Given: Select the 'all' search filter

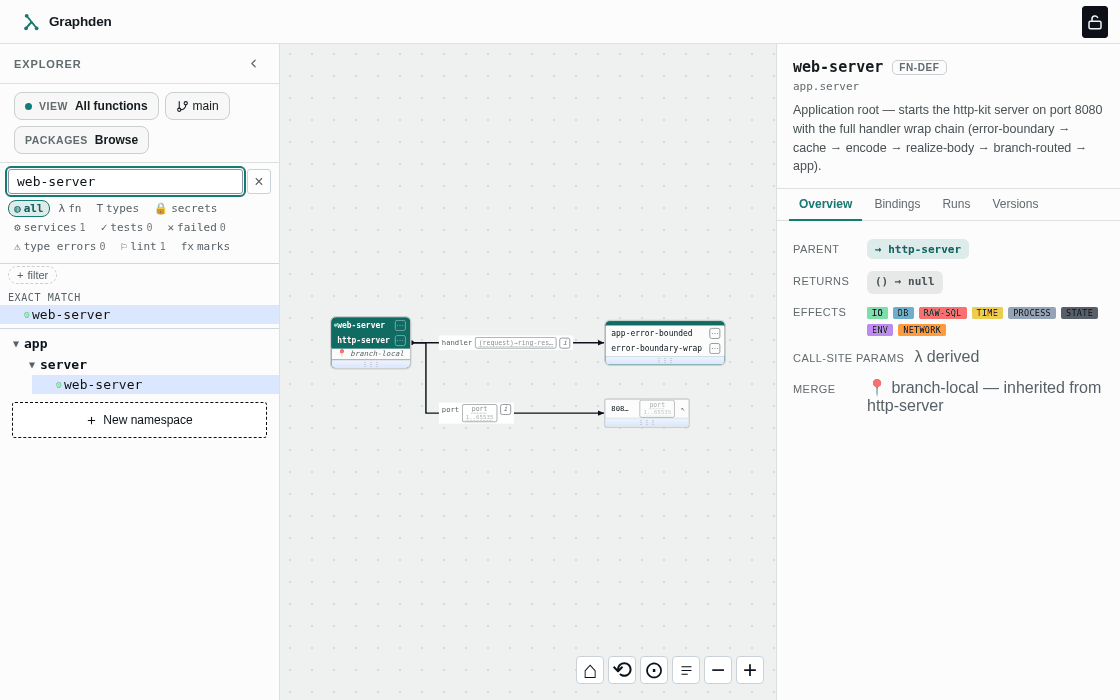Looking at the screenshot, I should [29, 208].
